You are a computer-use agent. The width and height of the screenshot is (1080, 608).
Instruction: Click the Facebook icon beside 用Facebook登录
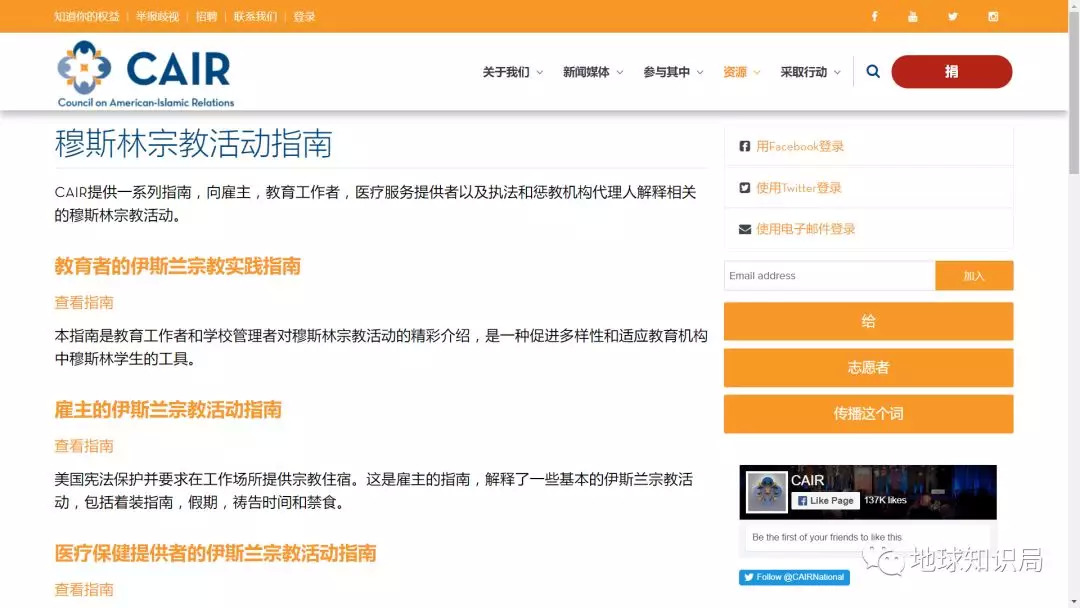point(745,146)
